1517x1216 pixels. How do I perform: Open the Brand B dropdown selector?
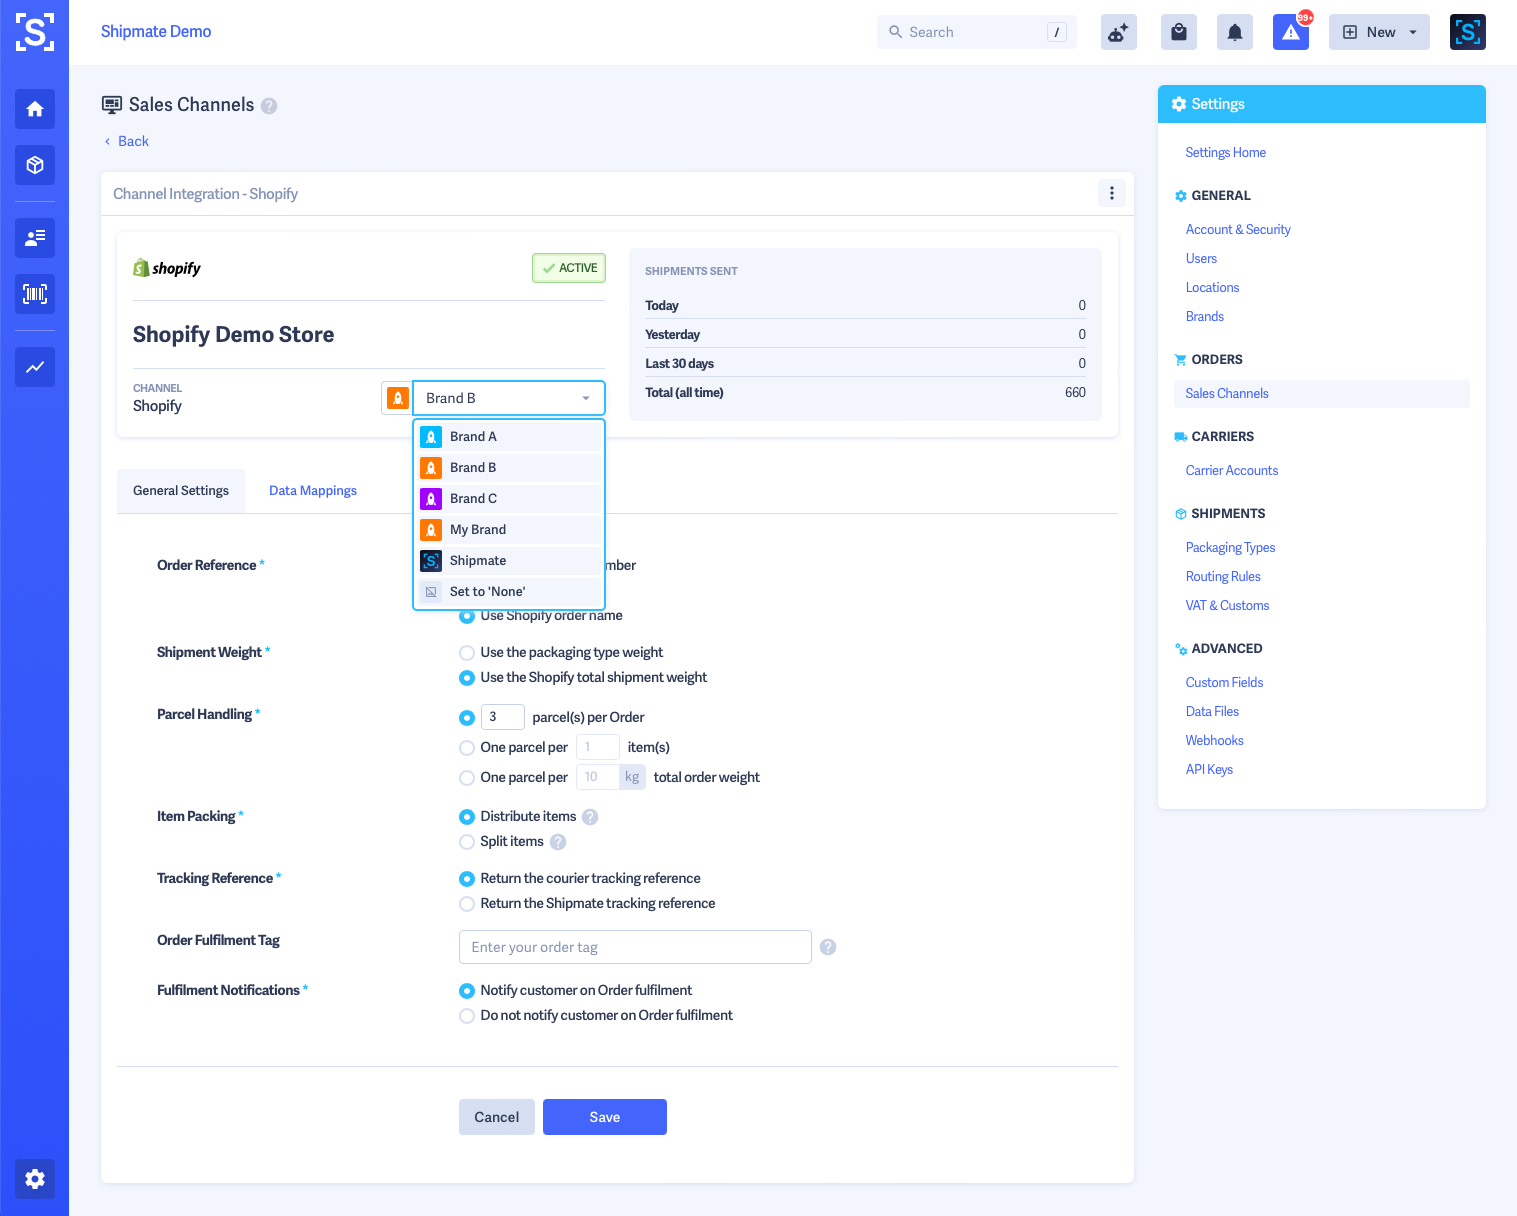click(x=508, y=397)
